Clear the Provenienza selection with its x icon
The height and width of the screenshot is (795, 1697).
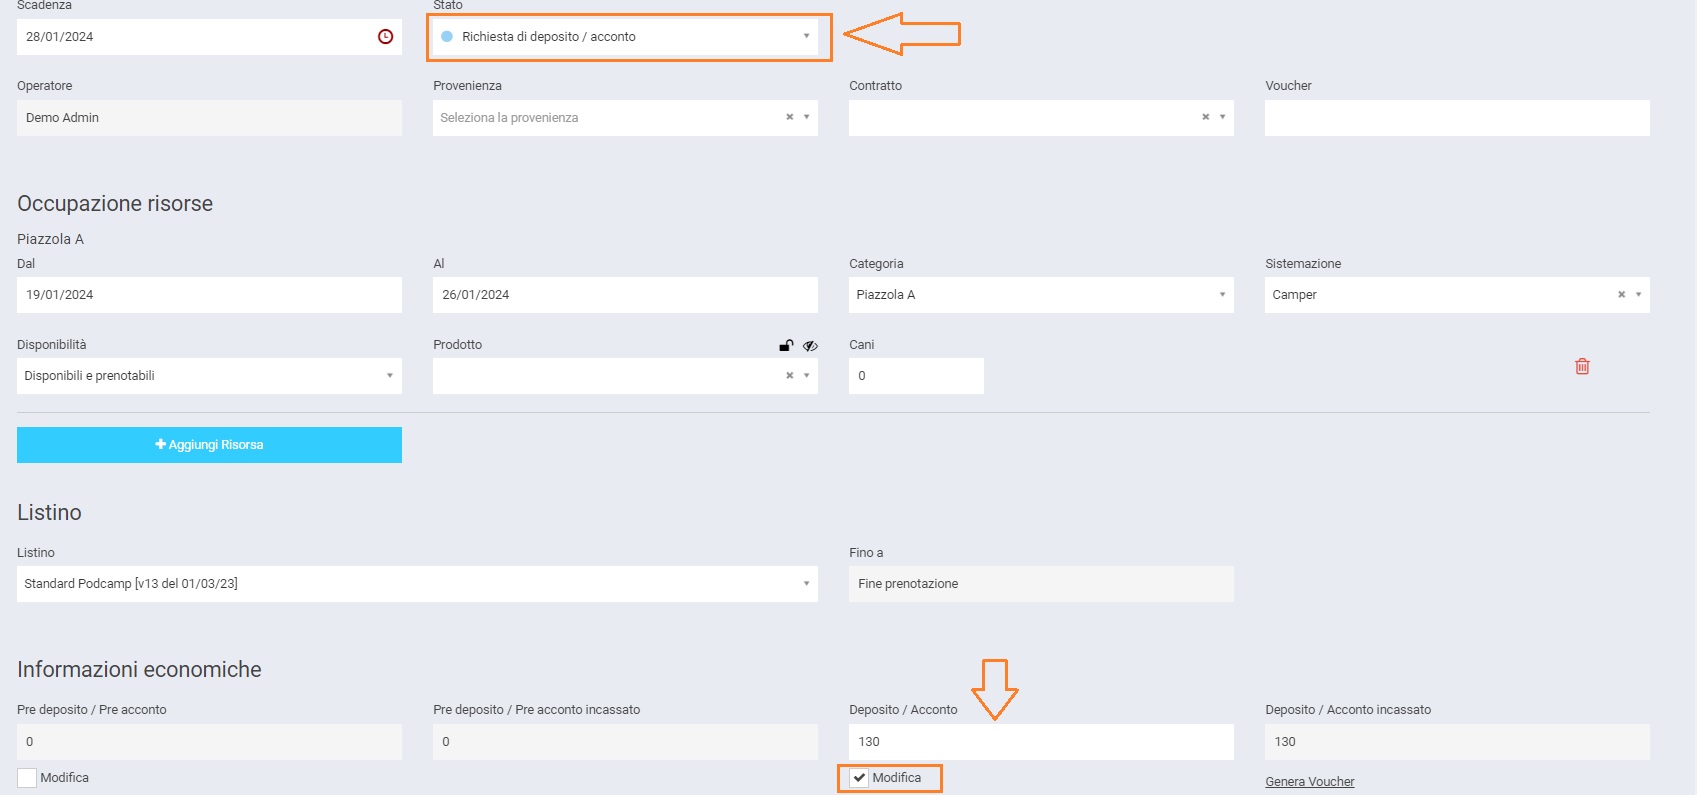point(789,117)
